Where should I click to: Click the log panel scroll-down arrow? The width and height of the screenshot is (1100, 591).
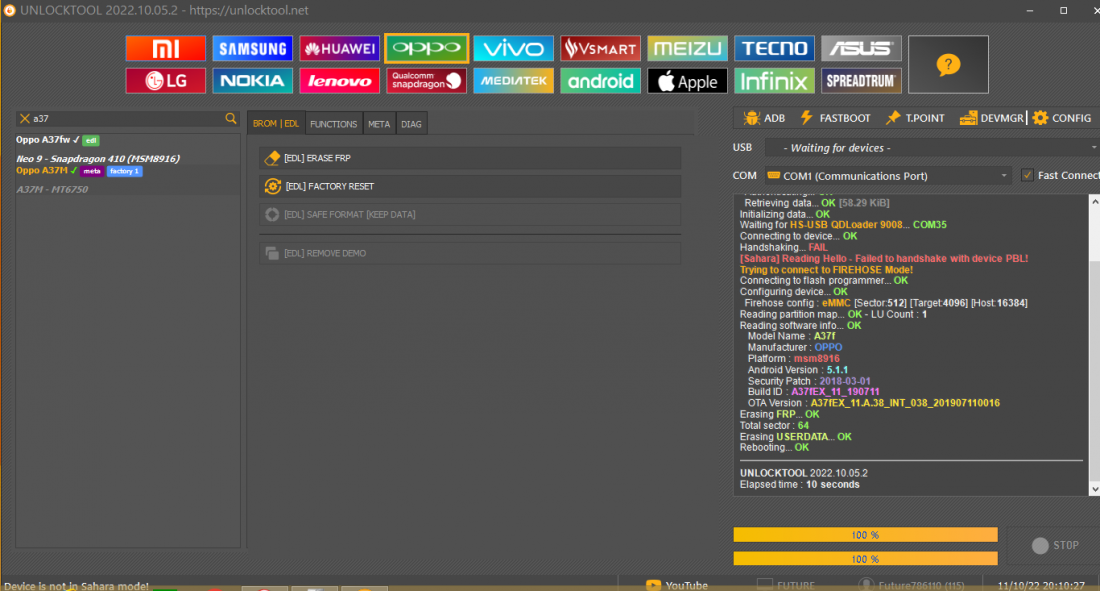1094,490
